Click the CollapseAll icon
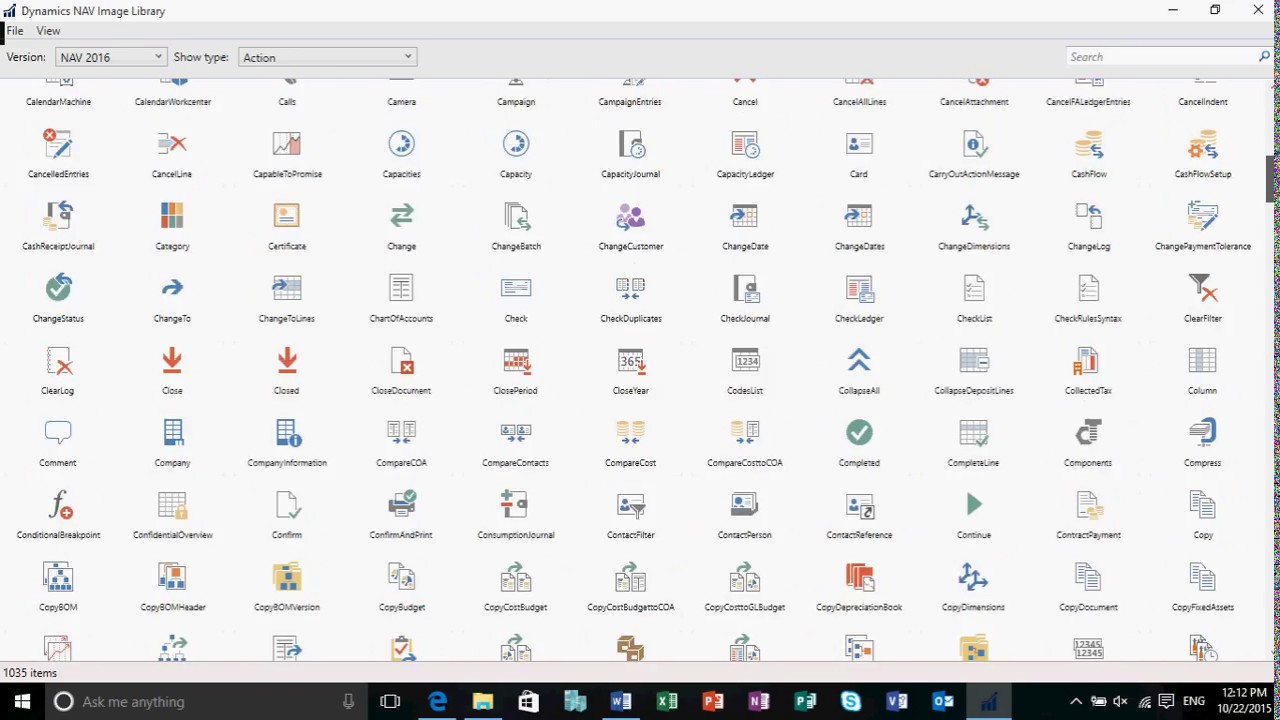The width and height of the screenshot is (1280, 720). [859, 360]
